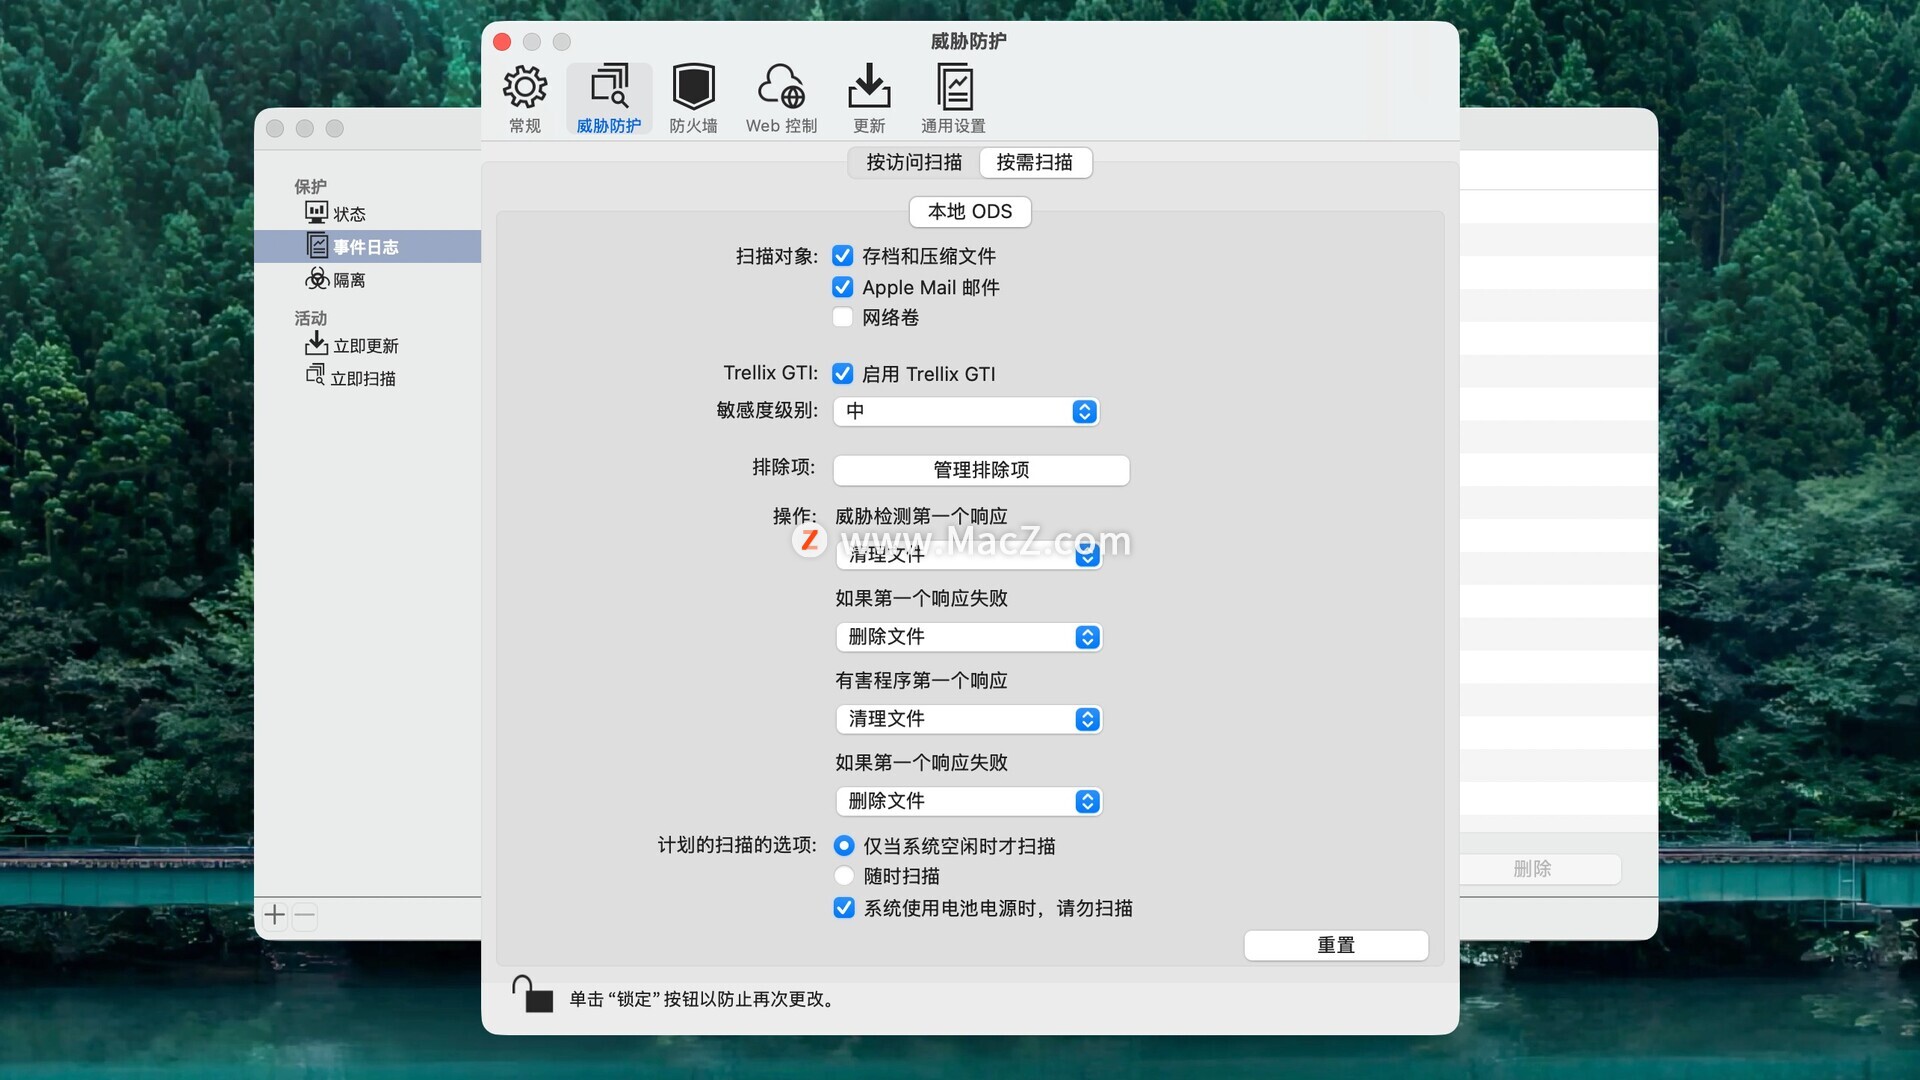This screenshot has height=1080, width=1920.
Task: Click the 启用 Trellix GTI label text
Action: click(929, 374)
